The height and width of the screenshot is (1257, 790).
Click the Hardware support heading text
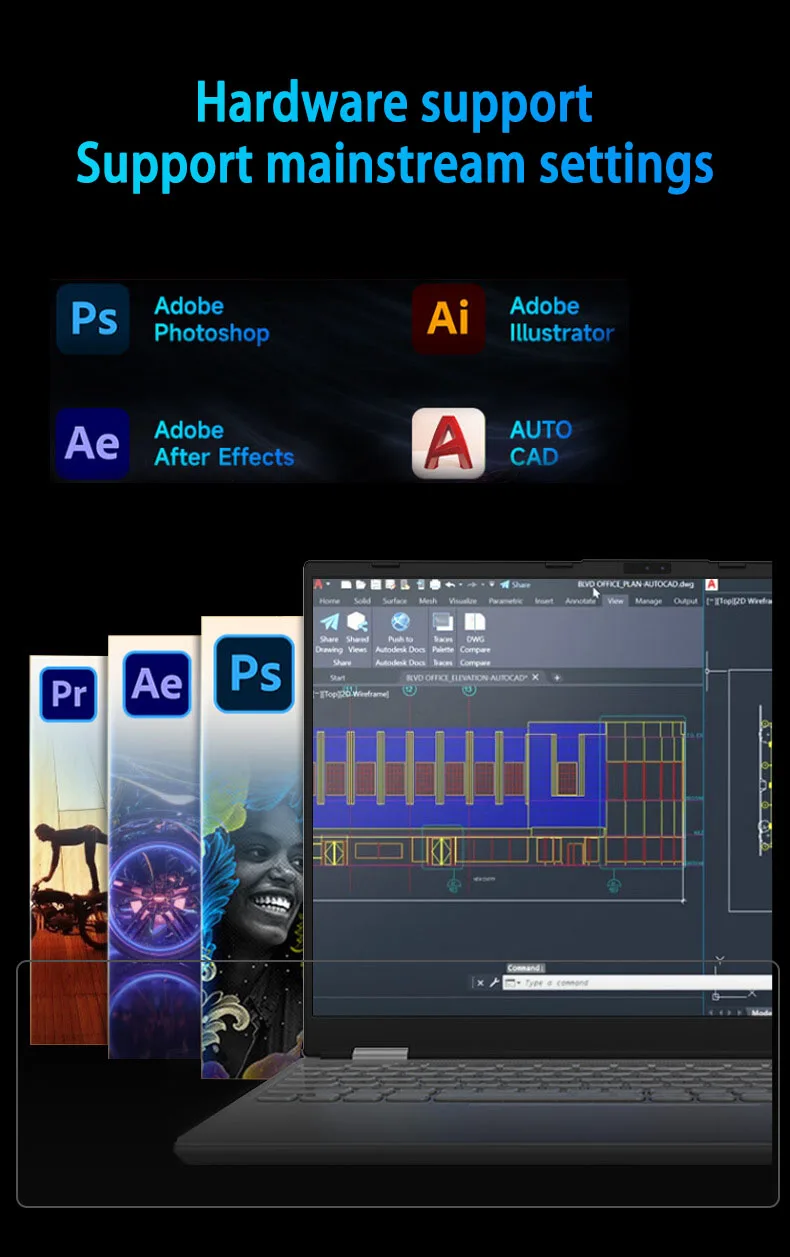click(x=394, y=103)
